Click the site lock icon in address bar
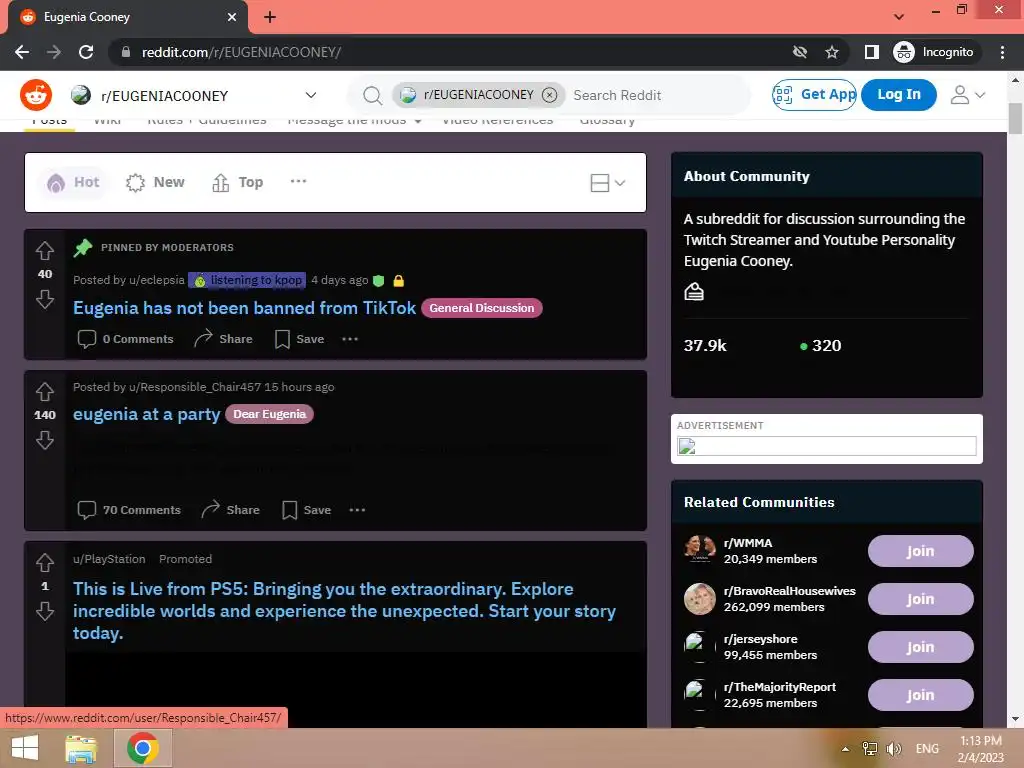The height and width of the screenshot is (768, 1024). [125, 52]
